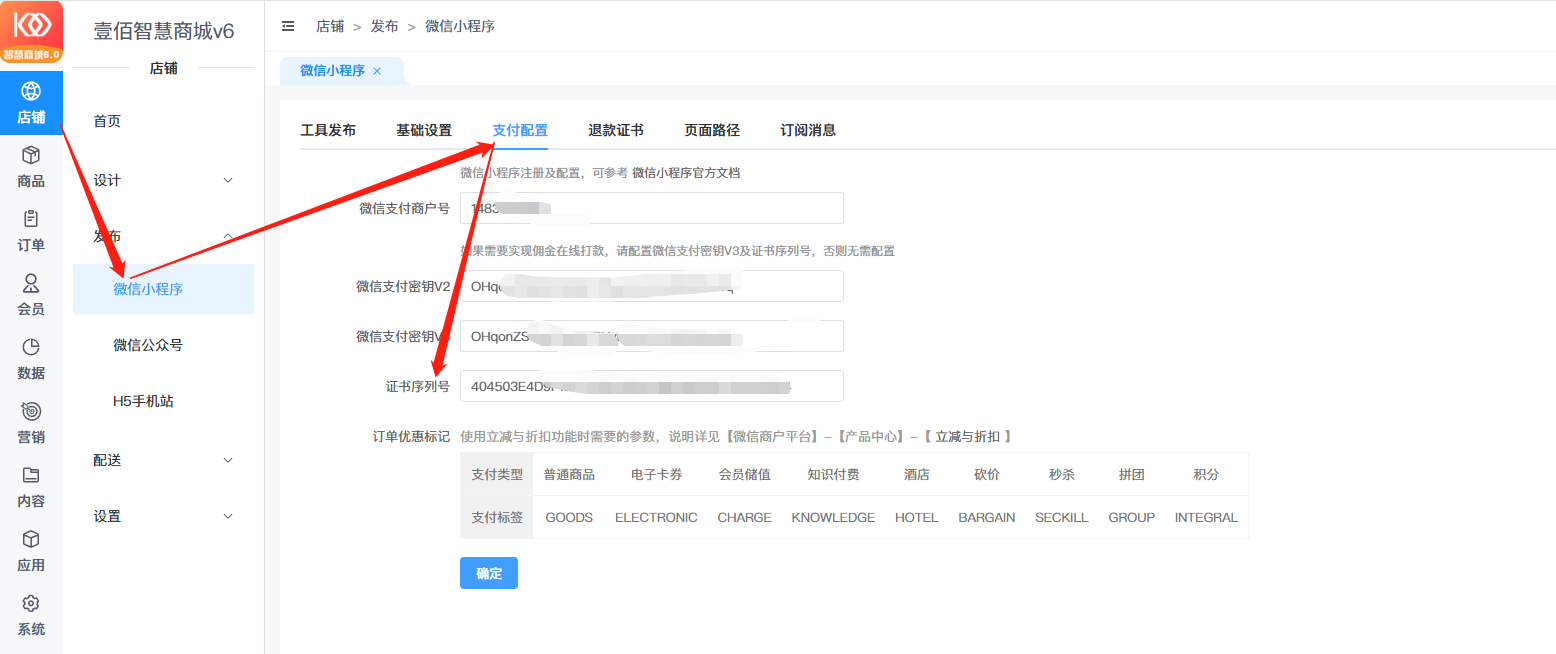Open the 营销 target icon section
Viewport: 1556px width, 654px height.
point(31,423)
